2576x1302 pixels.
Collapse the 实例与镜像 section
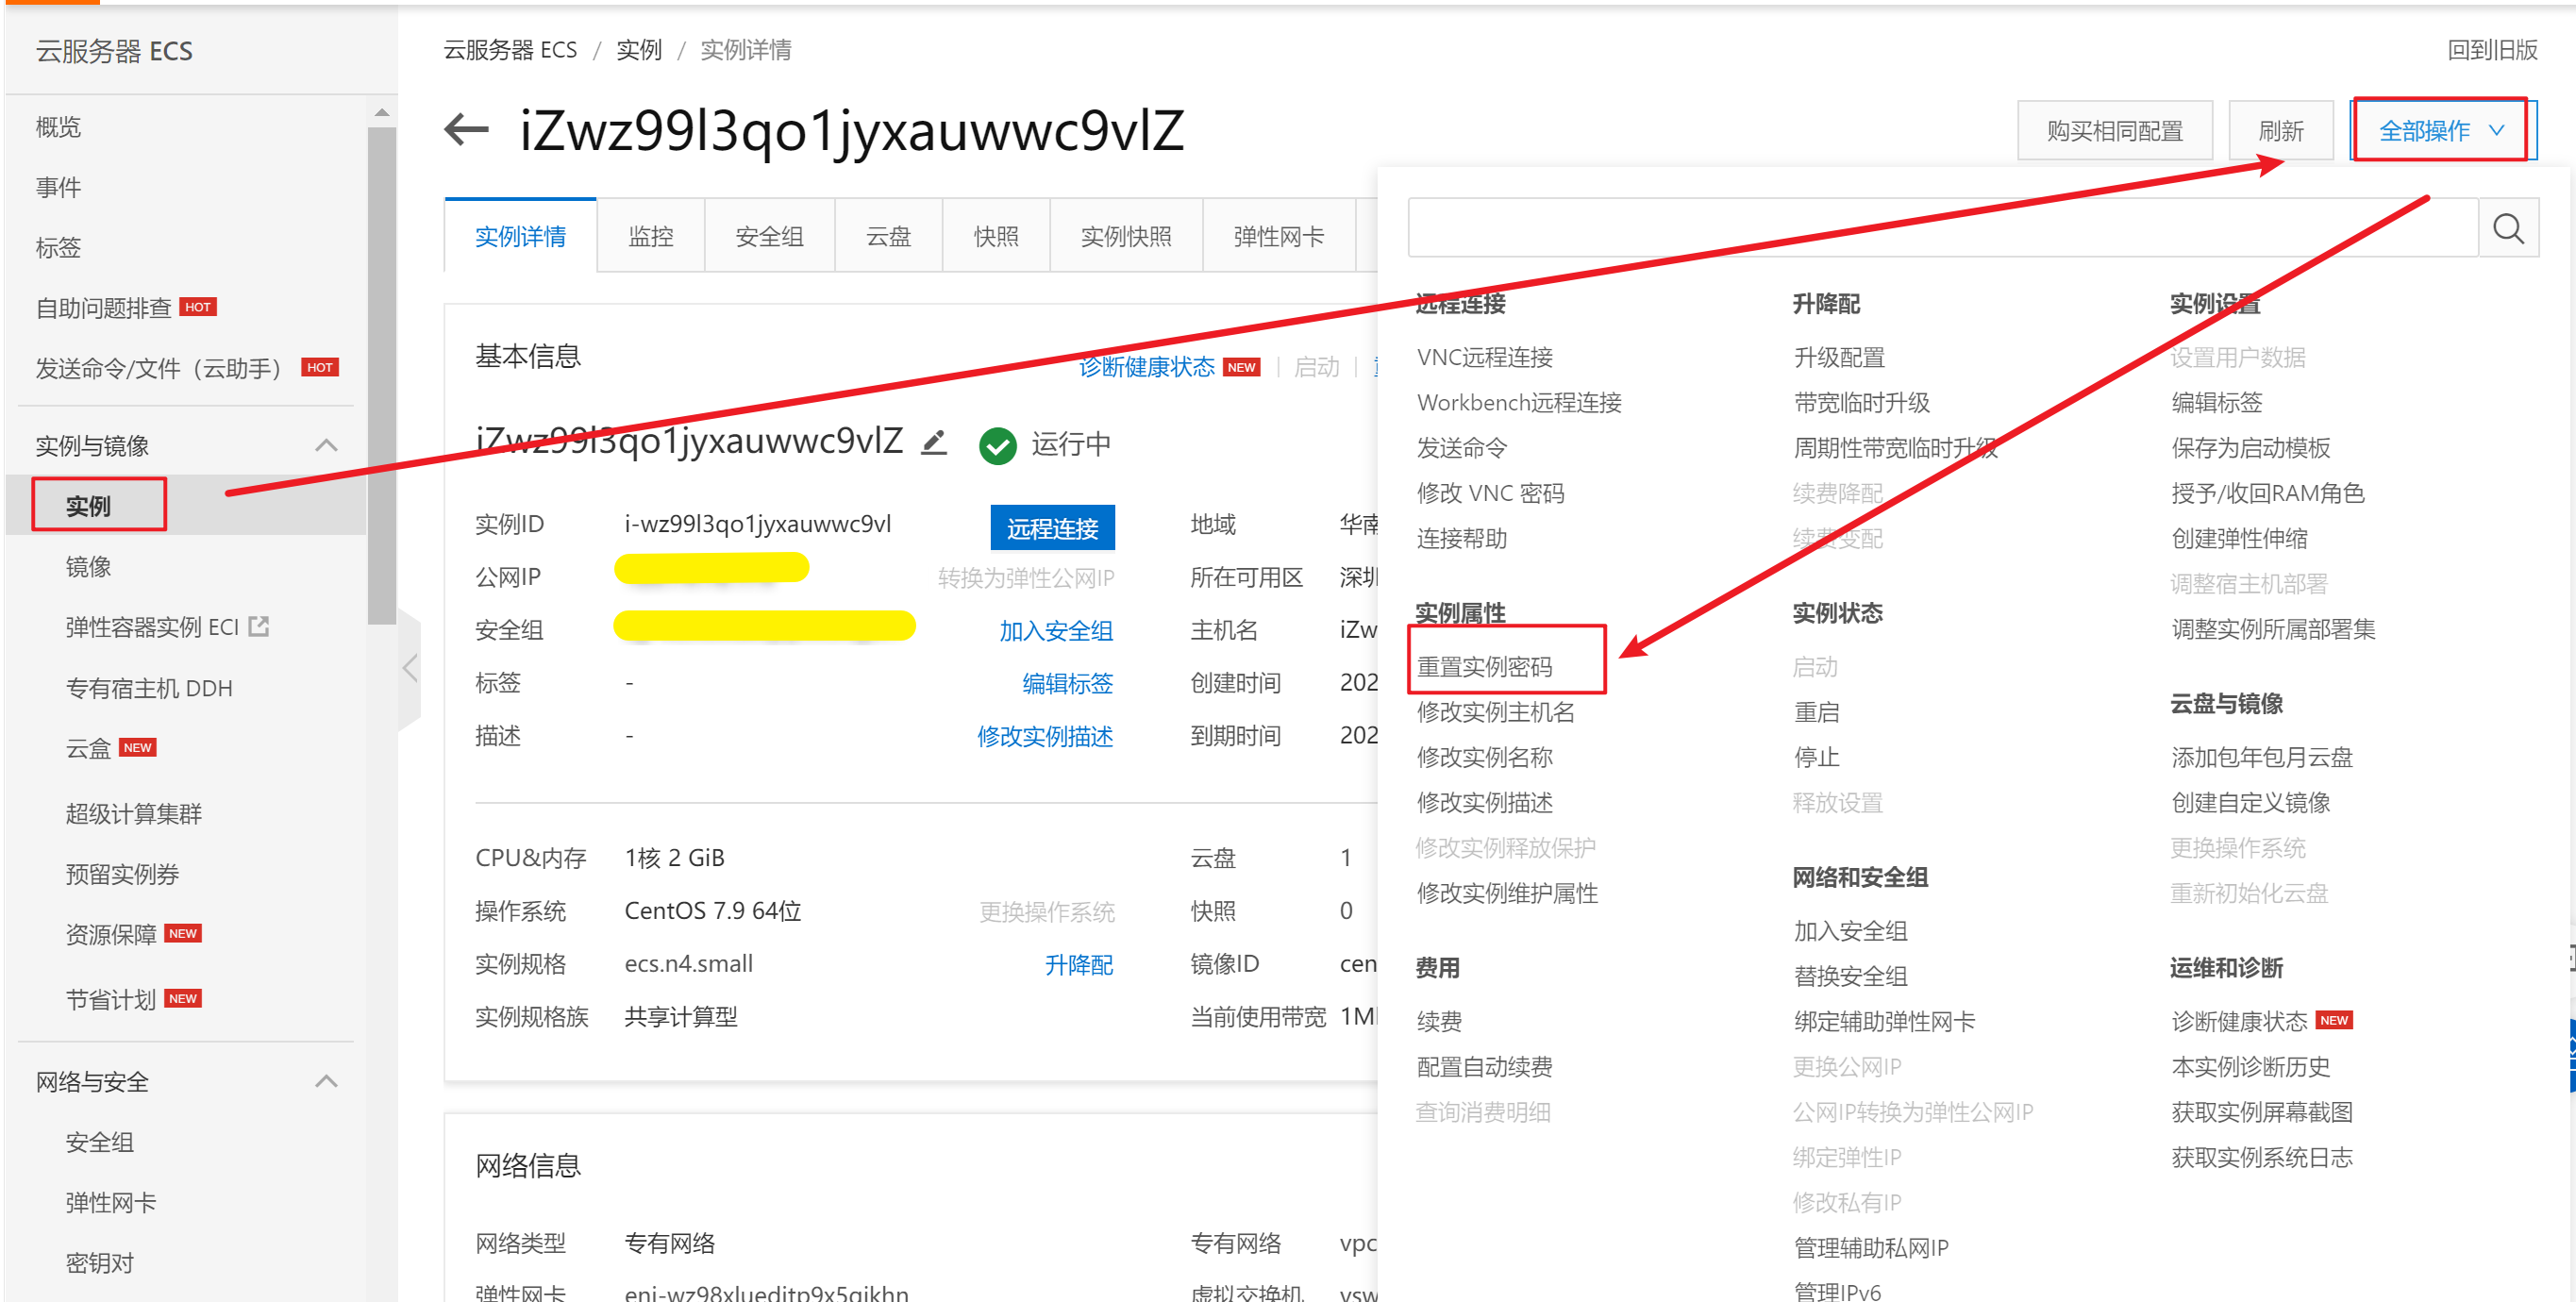click(x=326, y=445)
